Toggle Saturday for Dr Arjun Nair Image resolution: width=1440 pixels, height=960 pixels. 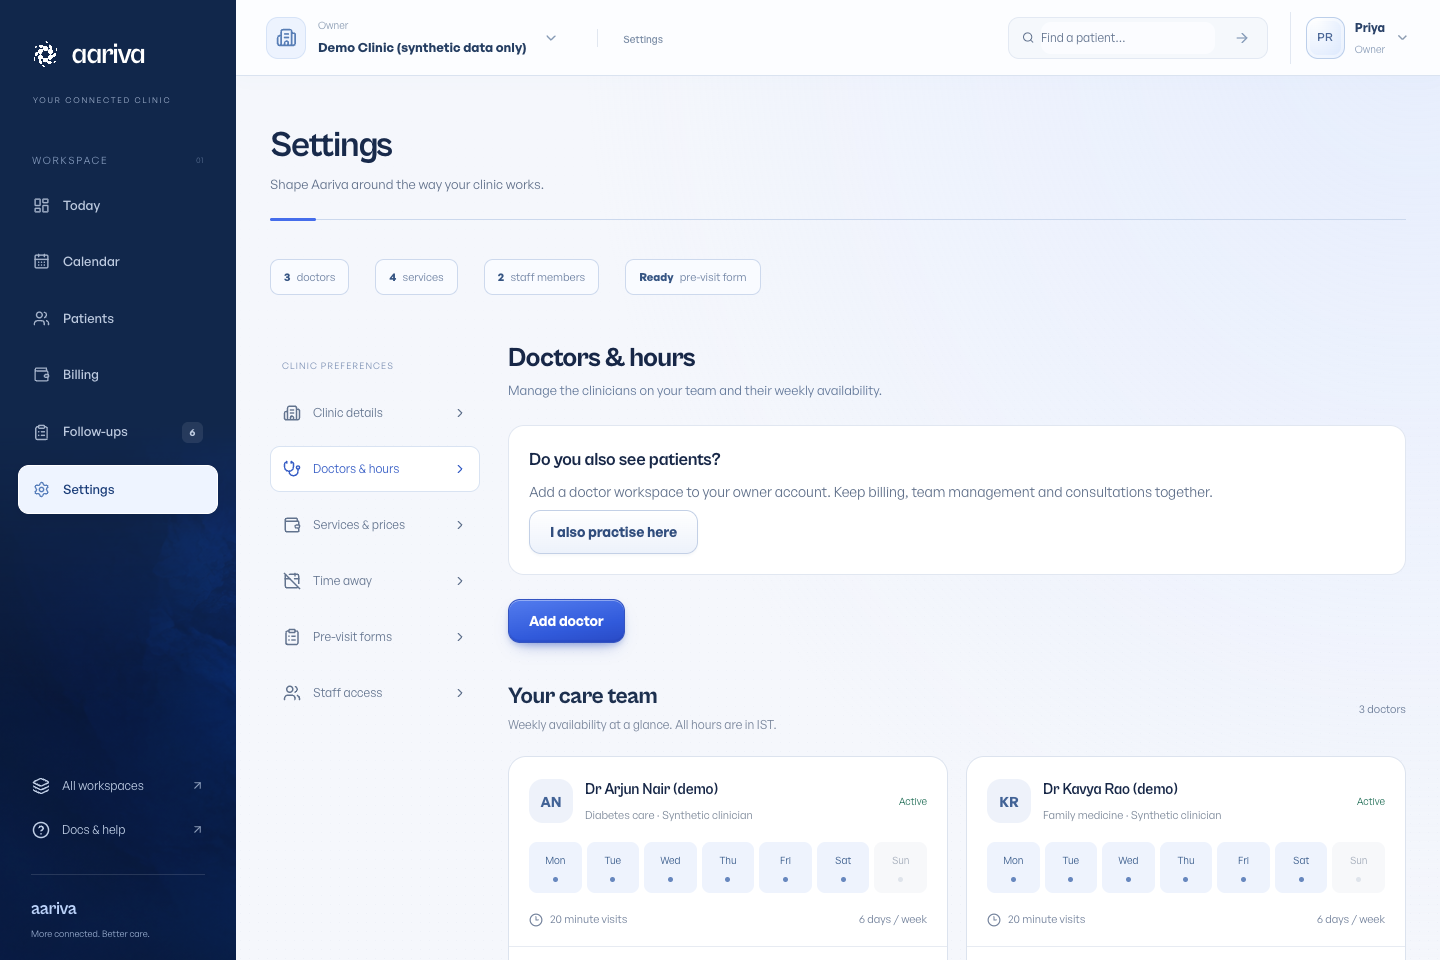click(x=843, y=867)
